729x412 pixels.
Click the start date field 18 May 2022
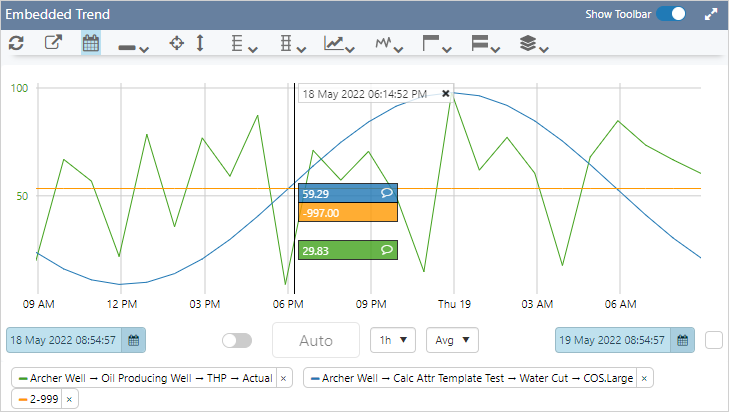point(65,340)
